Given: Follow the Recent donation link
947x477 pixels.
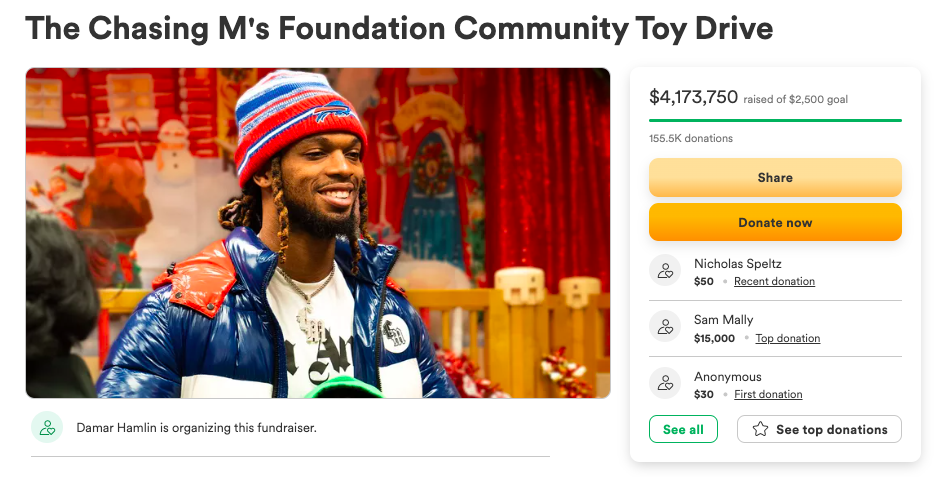Looking at the screenshot, I should pyautogui.click(x=774, y=282).
